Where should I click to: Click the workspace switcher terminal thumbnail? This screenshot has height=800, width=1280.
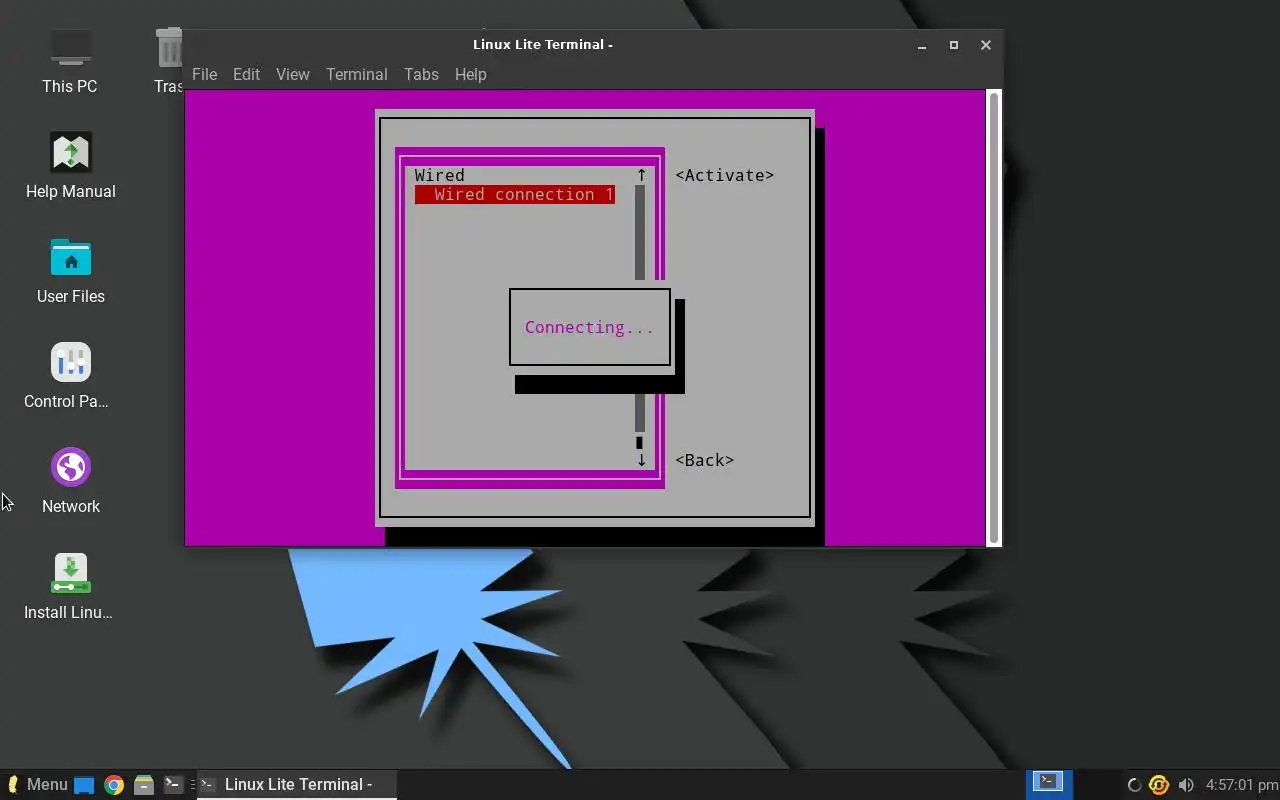(1049, 783)
